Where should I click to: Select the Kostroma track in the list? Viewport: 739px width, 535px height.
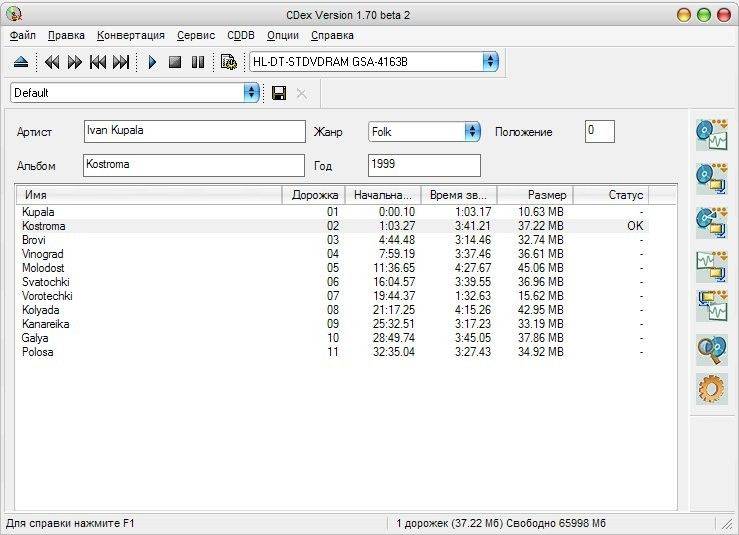(x=333, y=226)
